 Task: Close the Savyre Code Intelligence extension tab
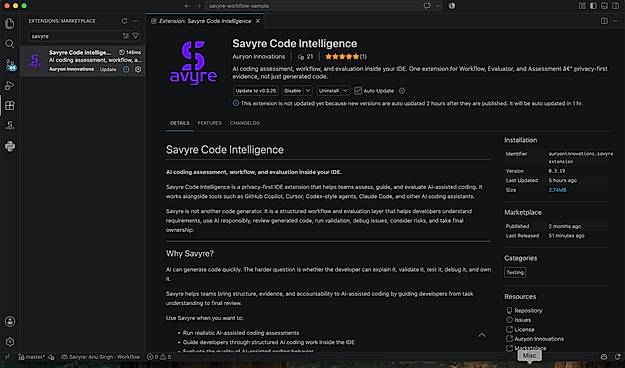(258, 21)
